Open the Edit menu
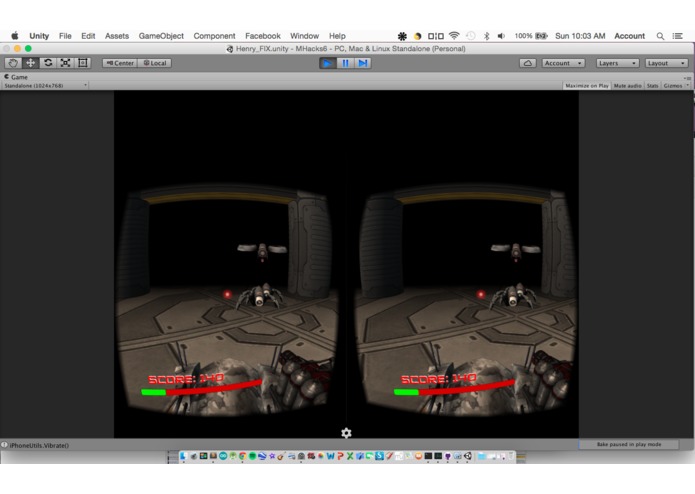This screenshot has height=494, width=695. point(88,36)
